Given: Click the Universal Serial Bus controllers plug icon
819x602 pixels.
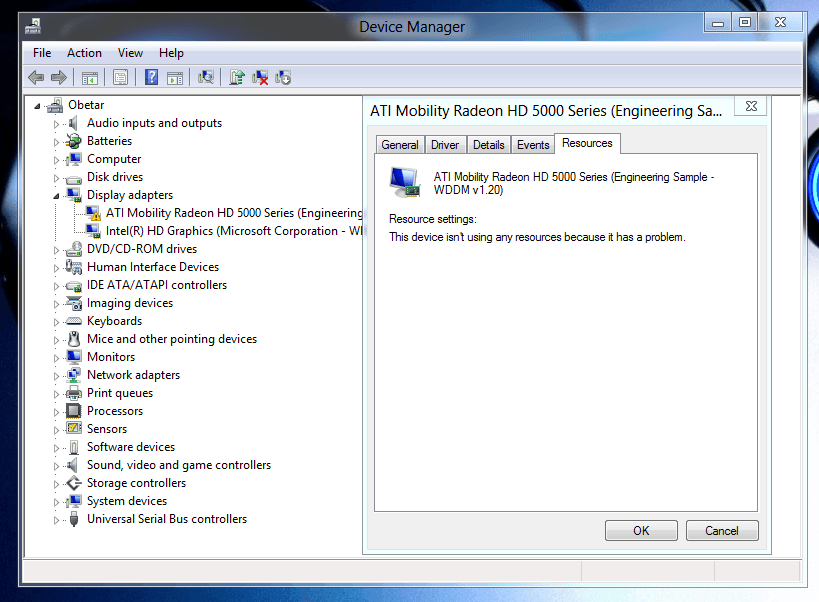Looking at the screenshot, I should 74,519.
